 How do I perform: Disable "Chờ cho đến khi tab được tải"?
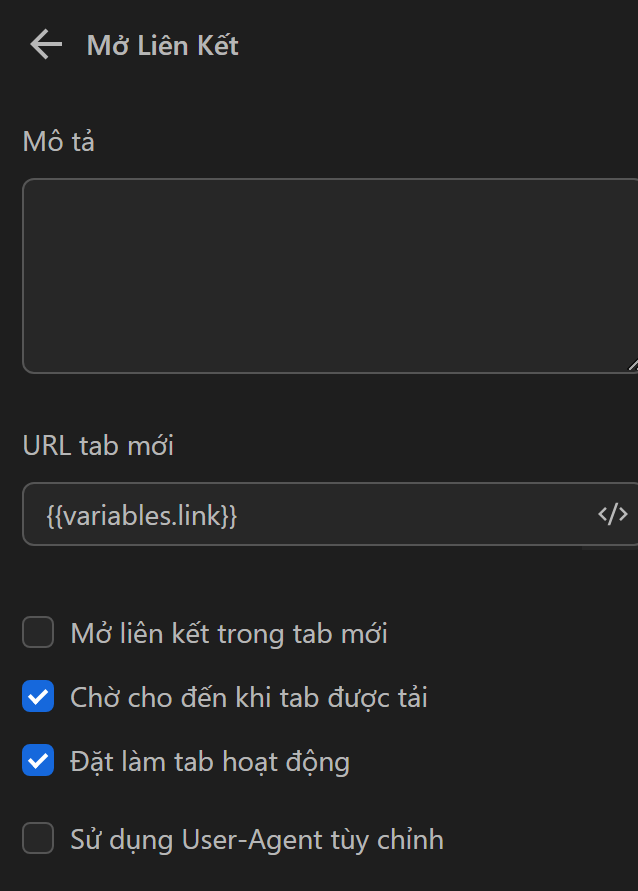click(x=37, y=696)
